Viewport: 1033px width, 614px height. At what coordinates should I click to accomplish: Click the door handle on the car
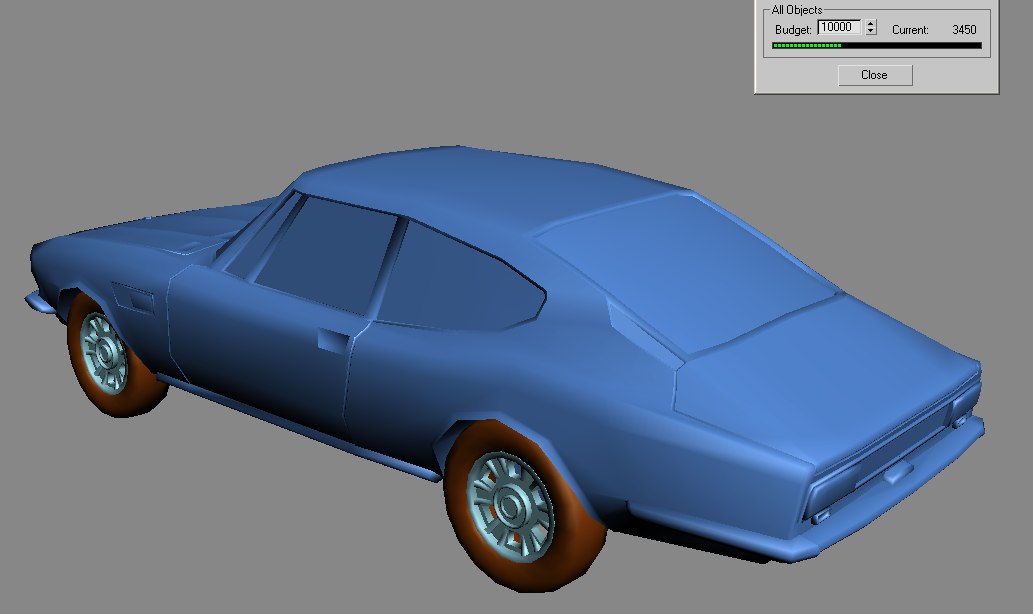click(x=330, y=339)
